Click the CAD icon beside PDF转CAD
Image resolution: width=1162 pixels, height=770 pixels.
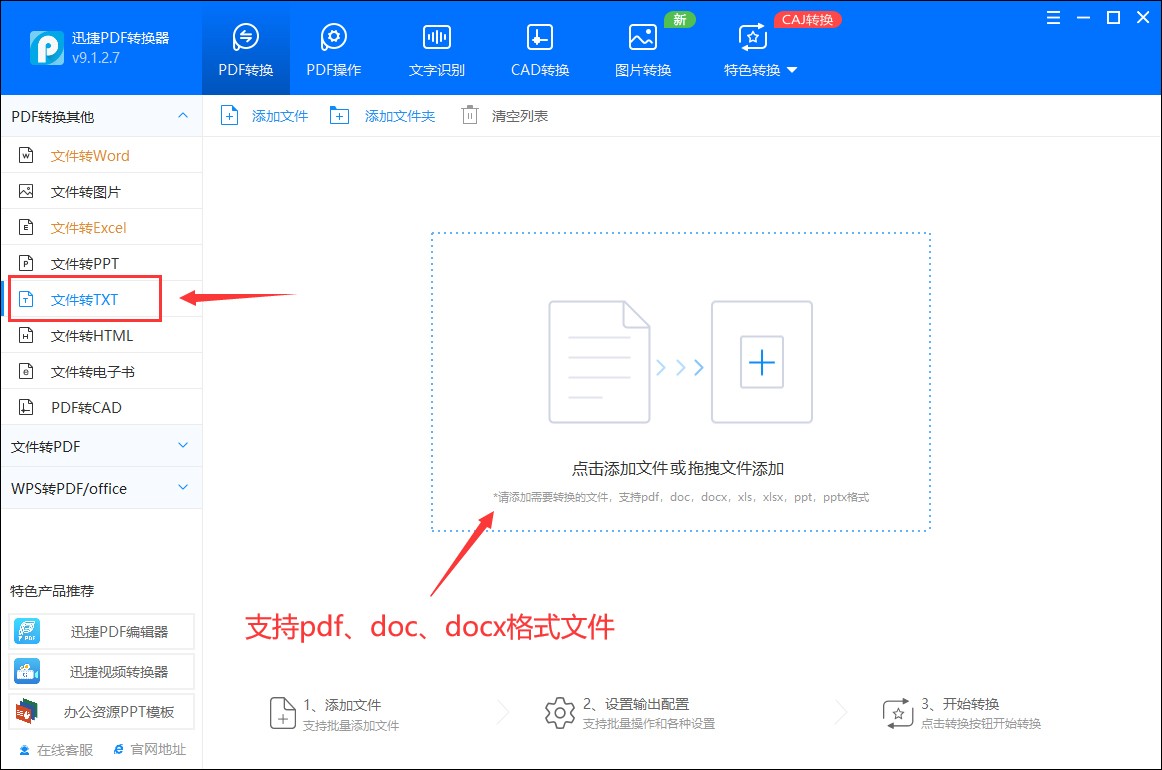click(x=26, y=407)
